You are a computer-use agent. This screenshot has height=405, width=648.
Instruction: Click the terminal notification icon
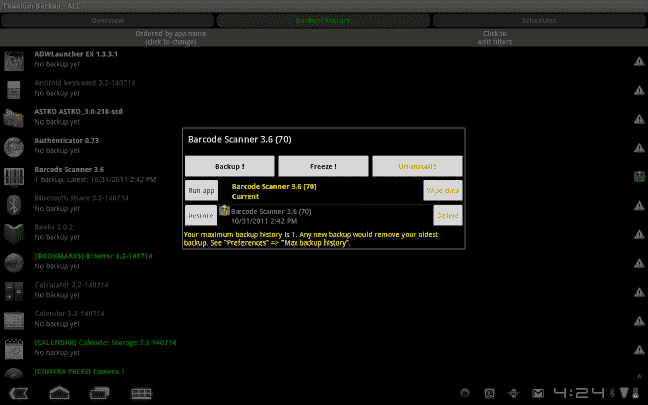[x=489, y=393]
